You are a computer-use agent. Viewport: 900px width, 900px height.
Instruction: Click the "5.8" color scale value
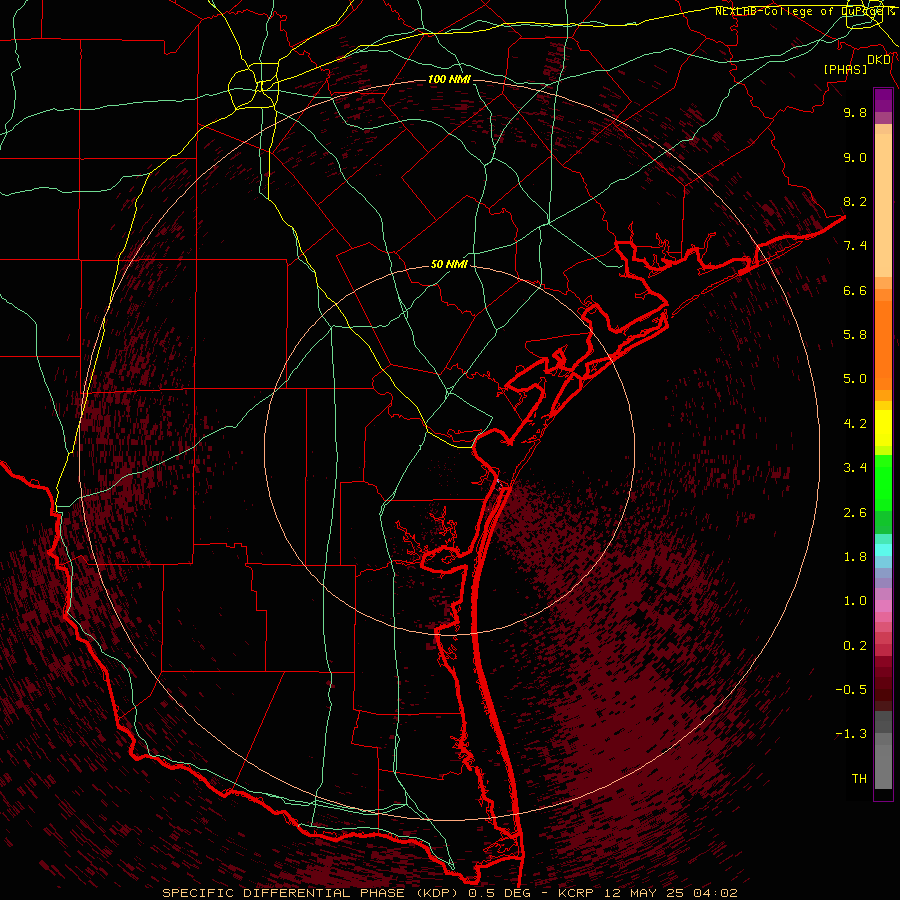click(855, 335)
